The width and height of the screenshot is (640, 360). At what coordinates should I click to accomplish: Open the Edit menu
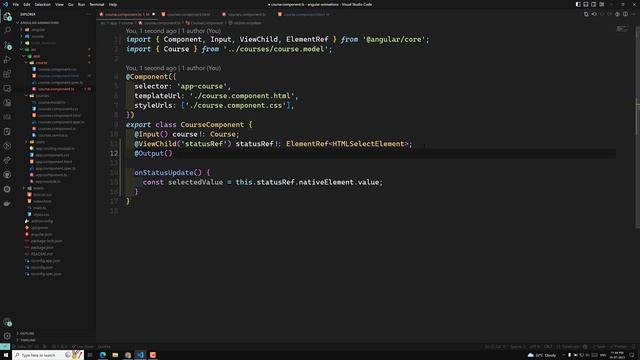pos(27,4)
